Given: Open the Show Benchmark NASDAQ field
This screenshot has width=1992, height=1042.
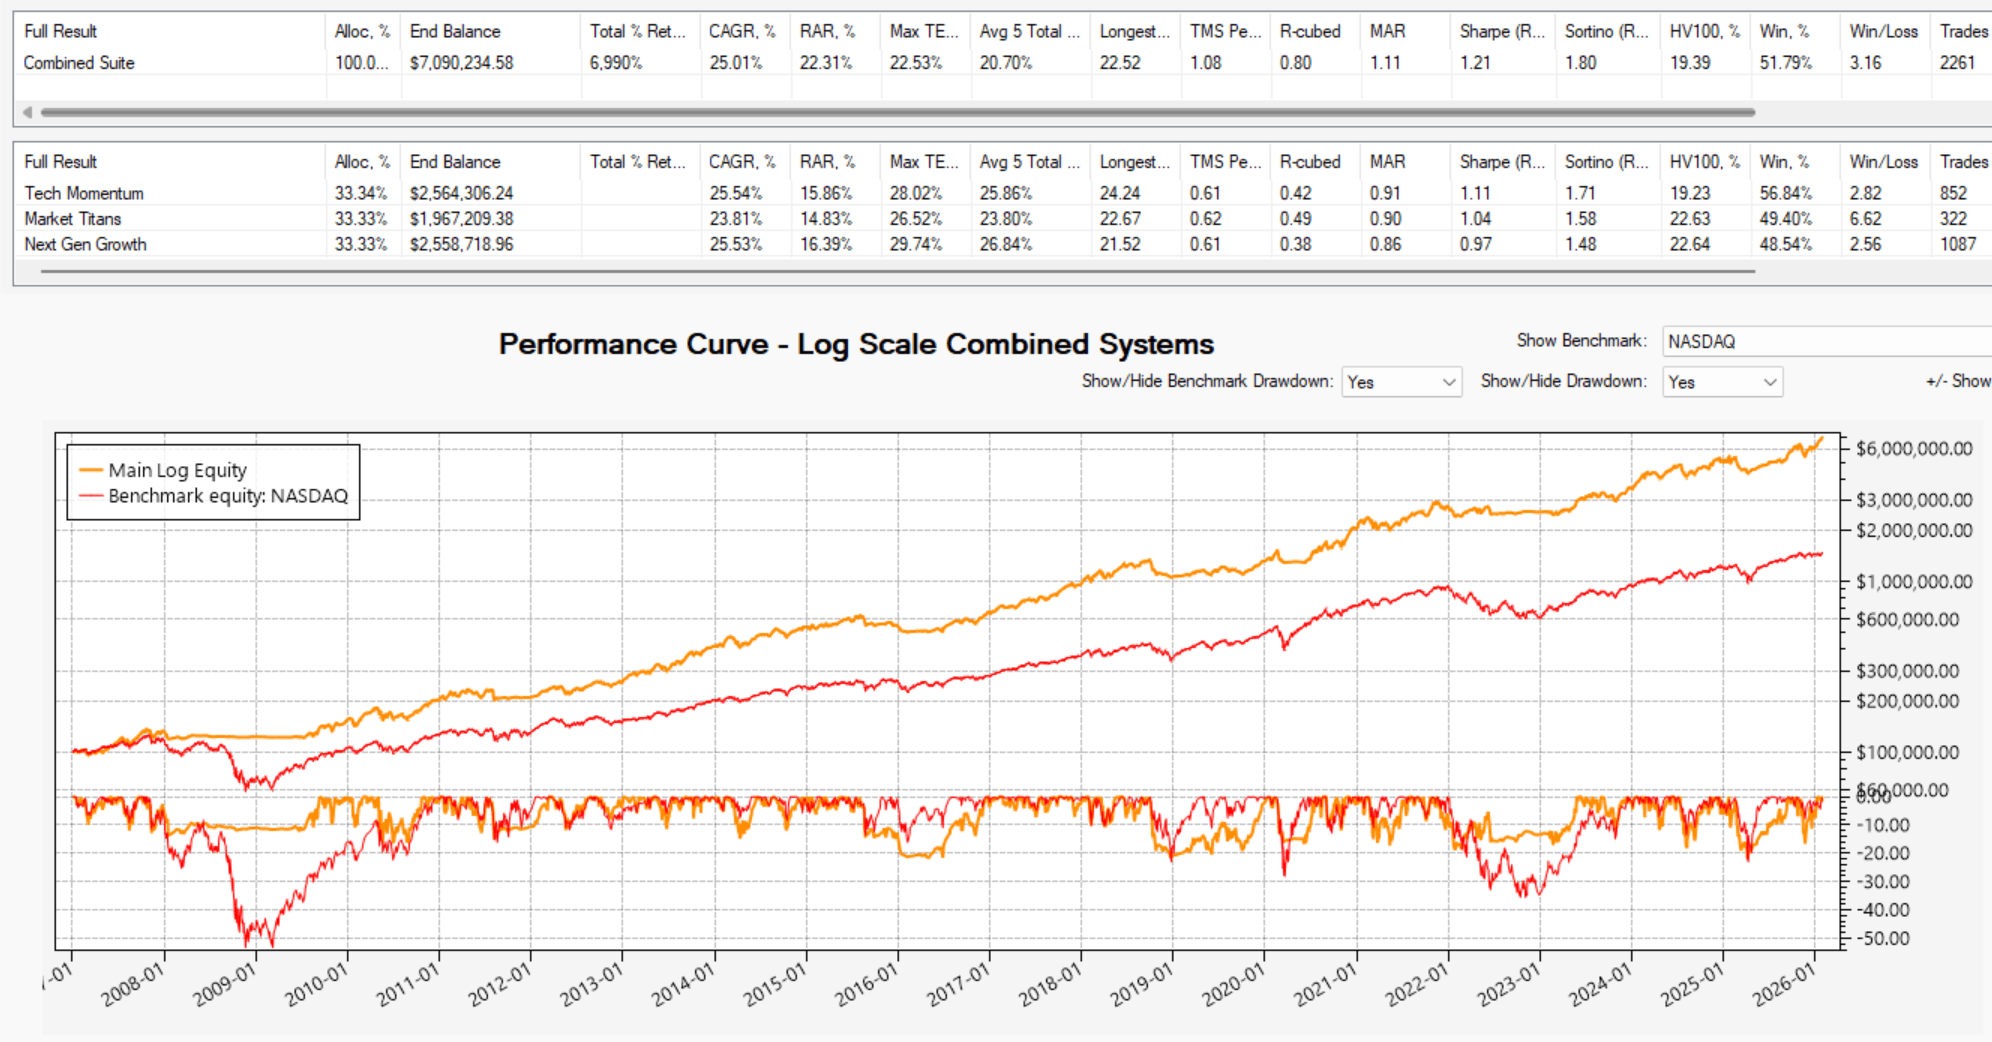Looking at the screenshot, I should point(1825,341).
